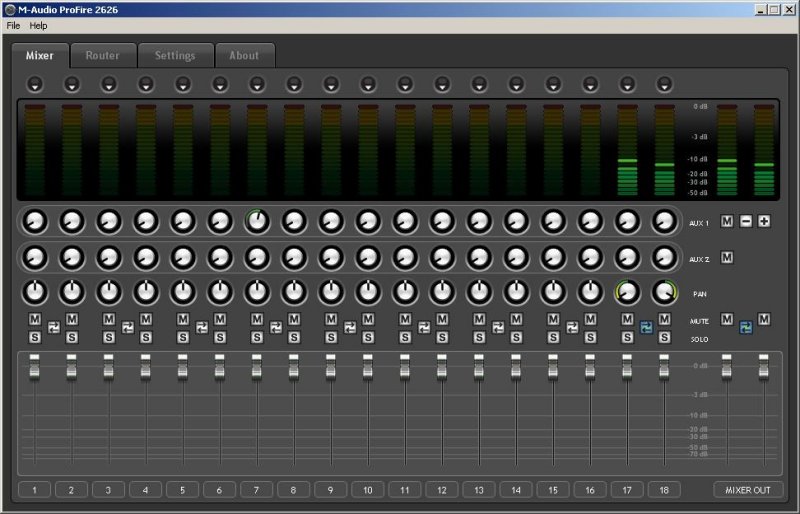Open the File menu

coord(13,26)
